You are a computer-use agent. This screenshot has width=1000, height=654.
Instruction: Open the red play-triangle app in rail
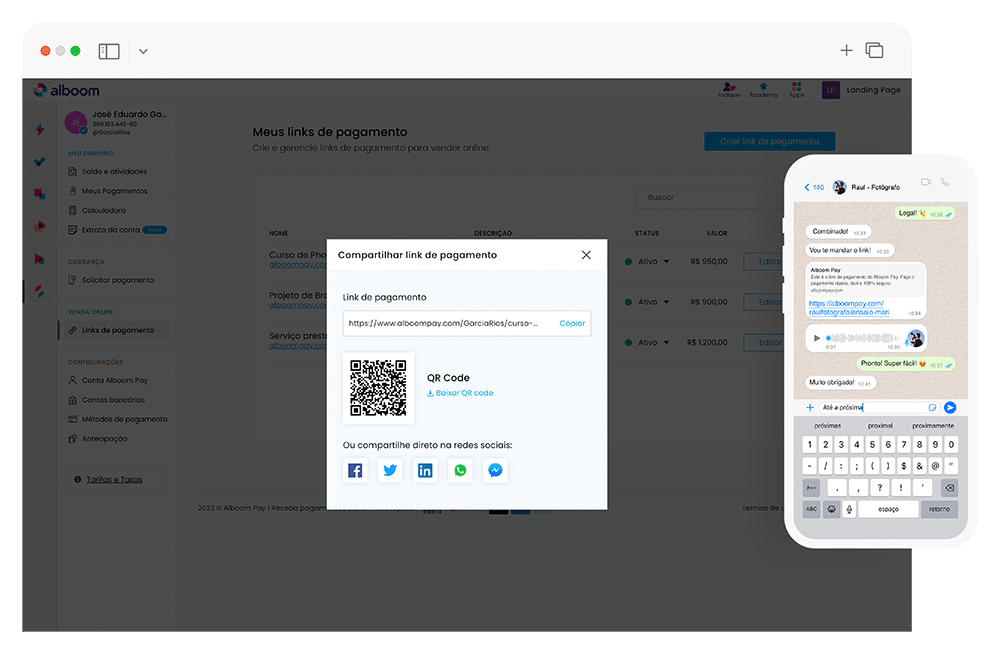pos(40,258)
